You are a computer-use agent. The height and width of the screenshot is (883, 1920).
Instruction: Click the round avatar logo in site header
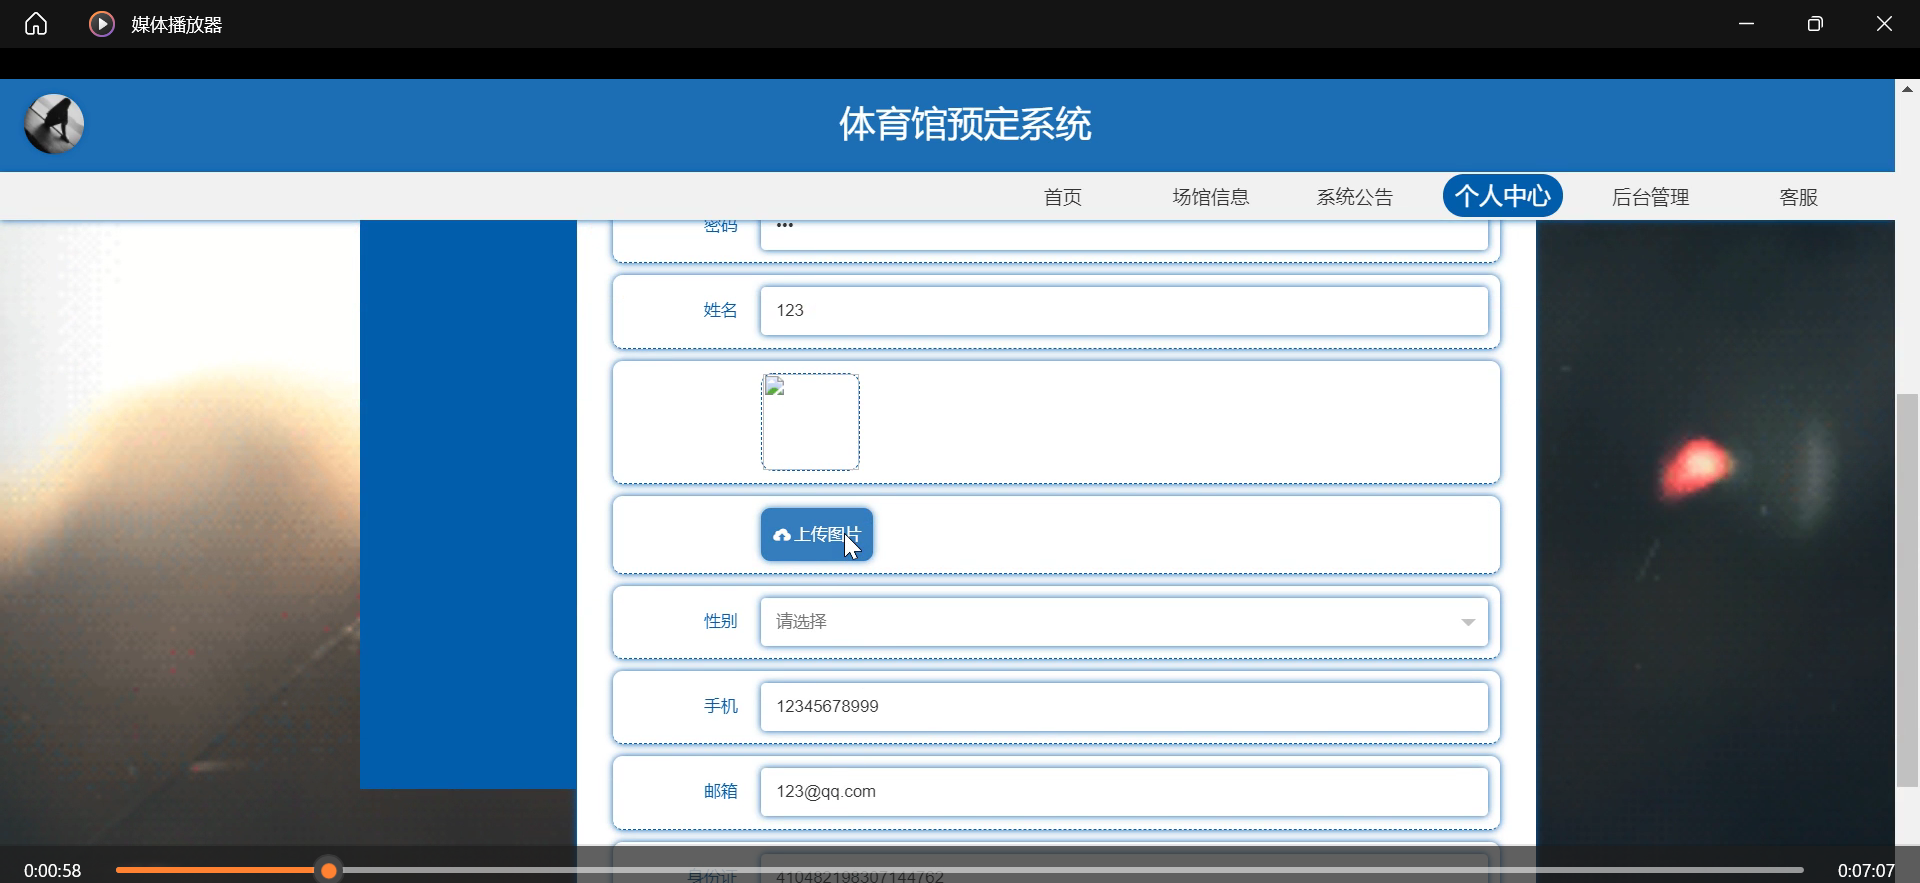coord(54,124)
